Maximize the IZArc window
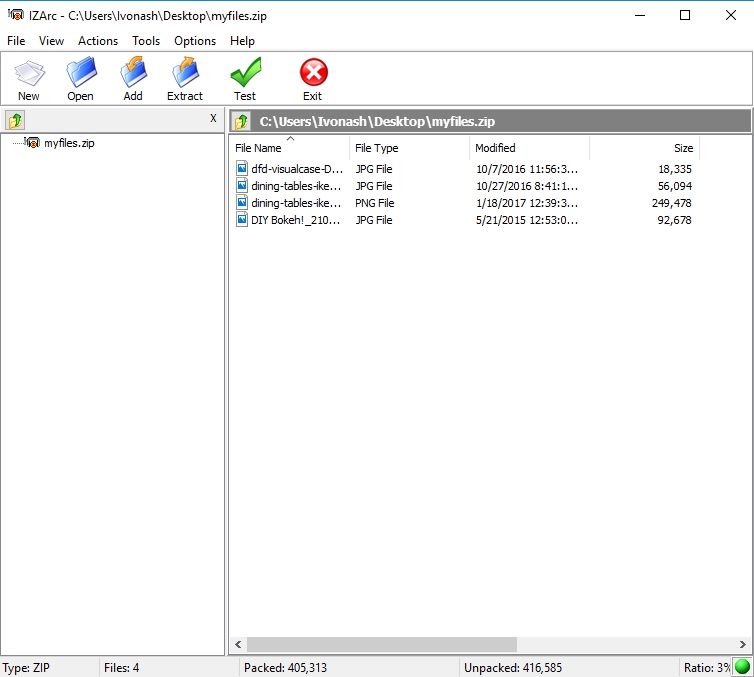The width and height of the screenshot is (754, 677). click(x=685, y=15)
